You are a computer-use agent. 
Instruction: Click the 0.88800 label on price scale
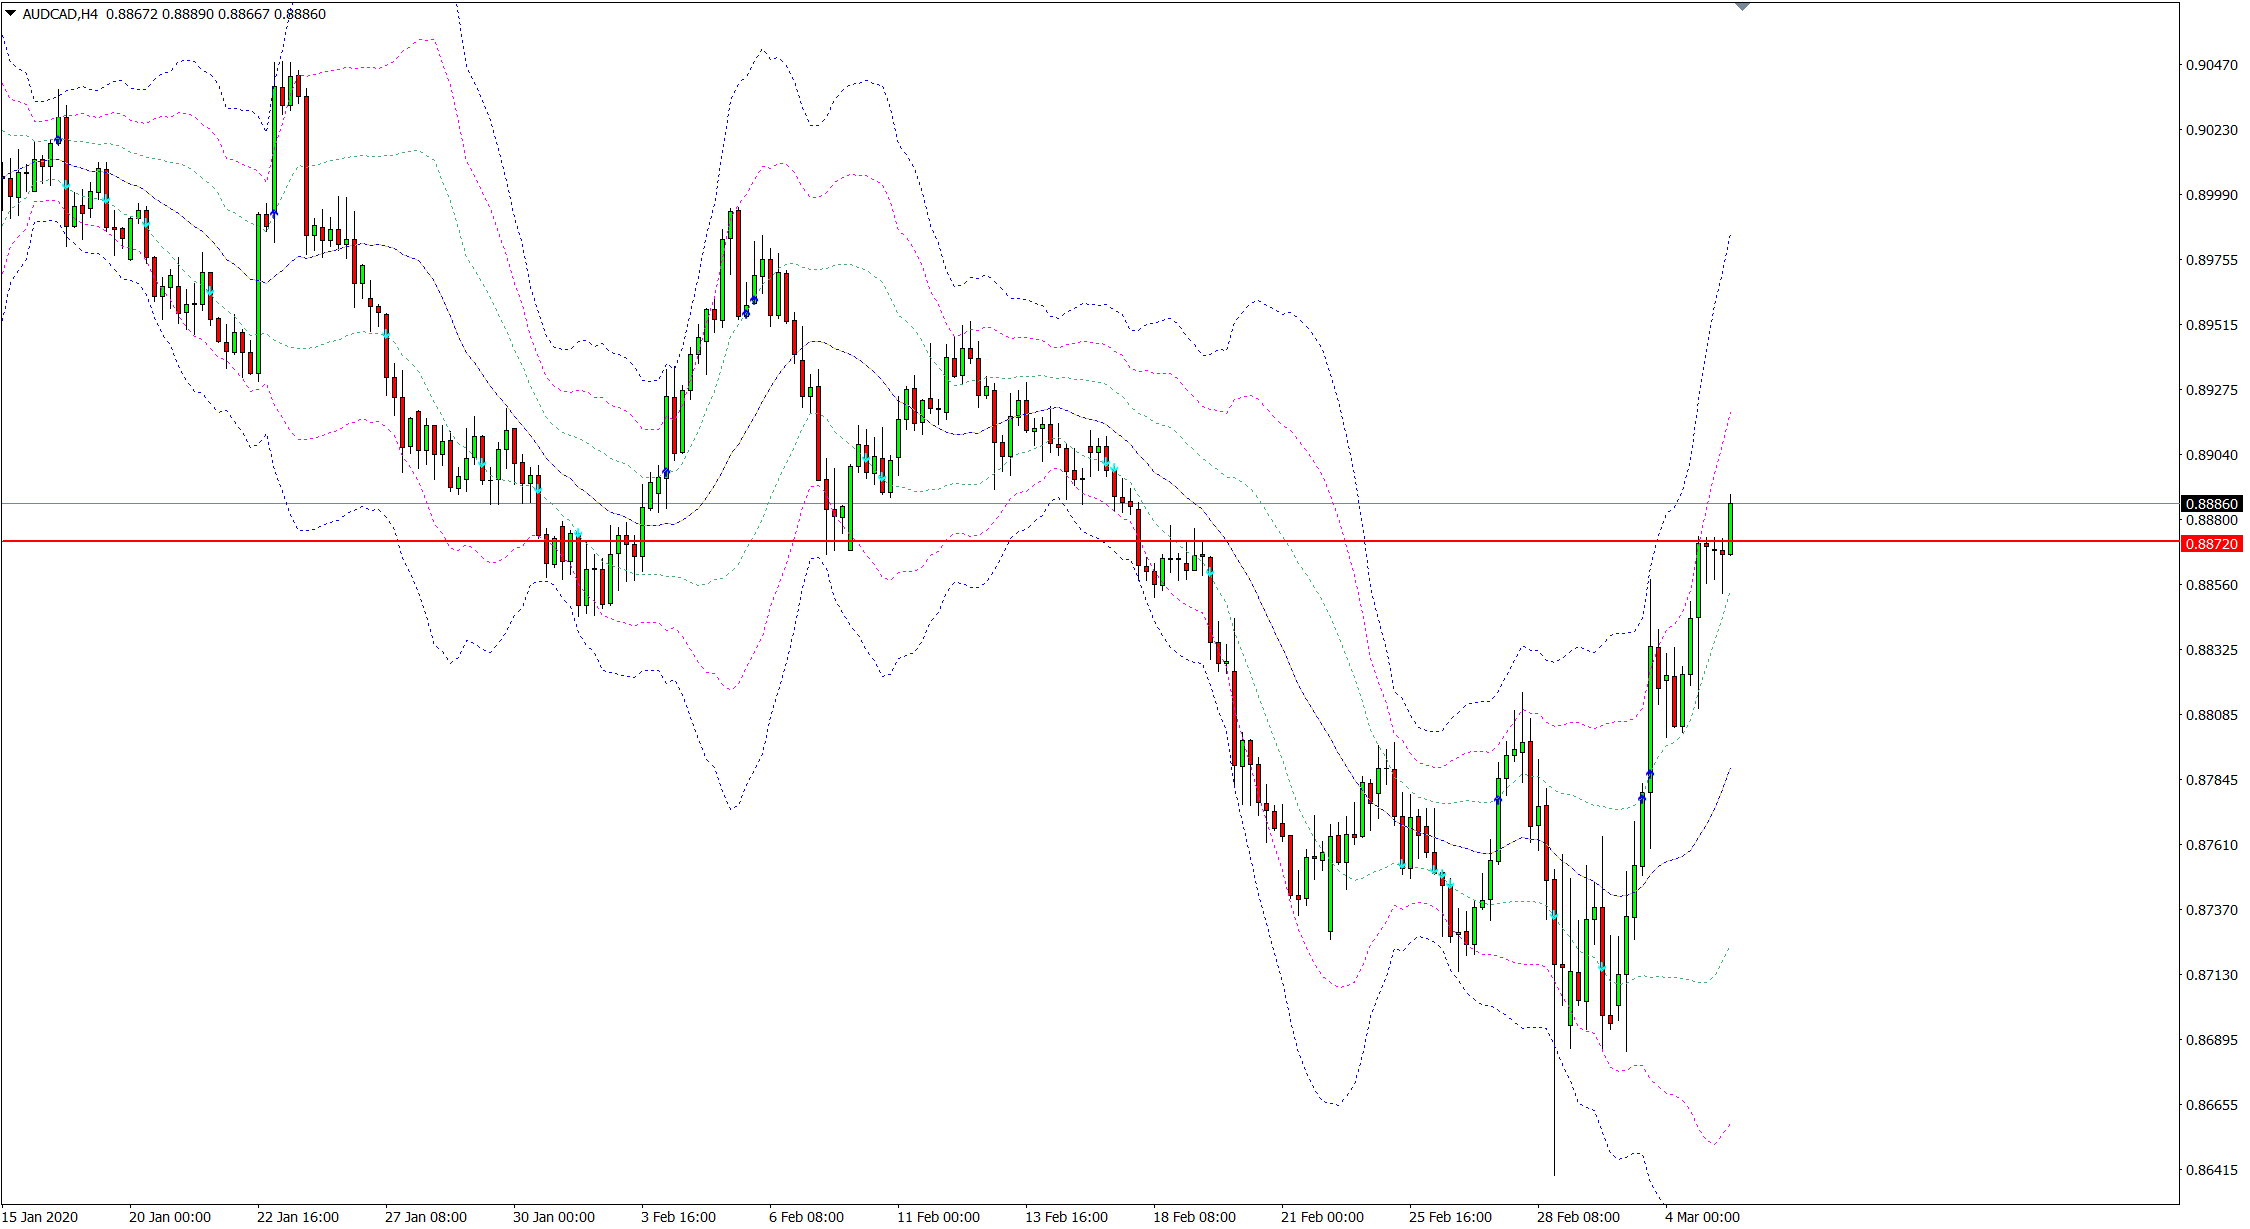pos(2211,520)
